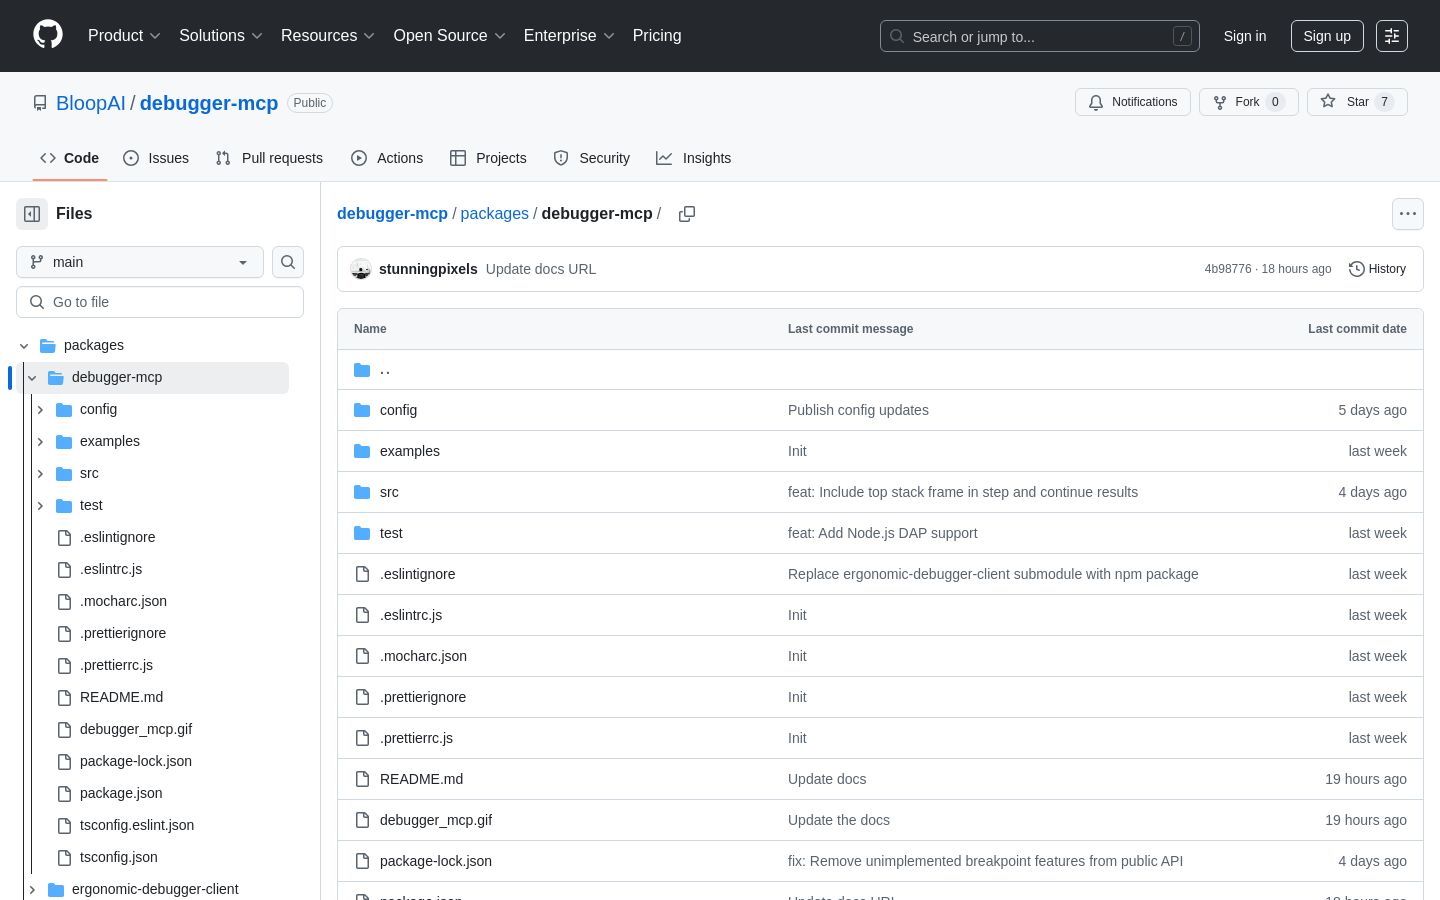Switch to the Insights tab
The width and height of the screenshot is (1440, 900).
tap(693, 158)
